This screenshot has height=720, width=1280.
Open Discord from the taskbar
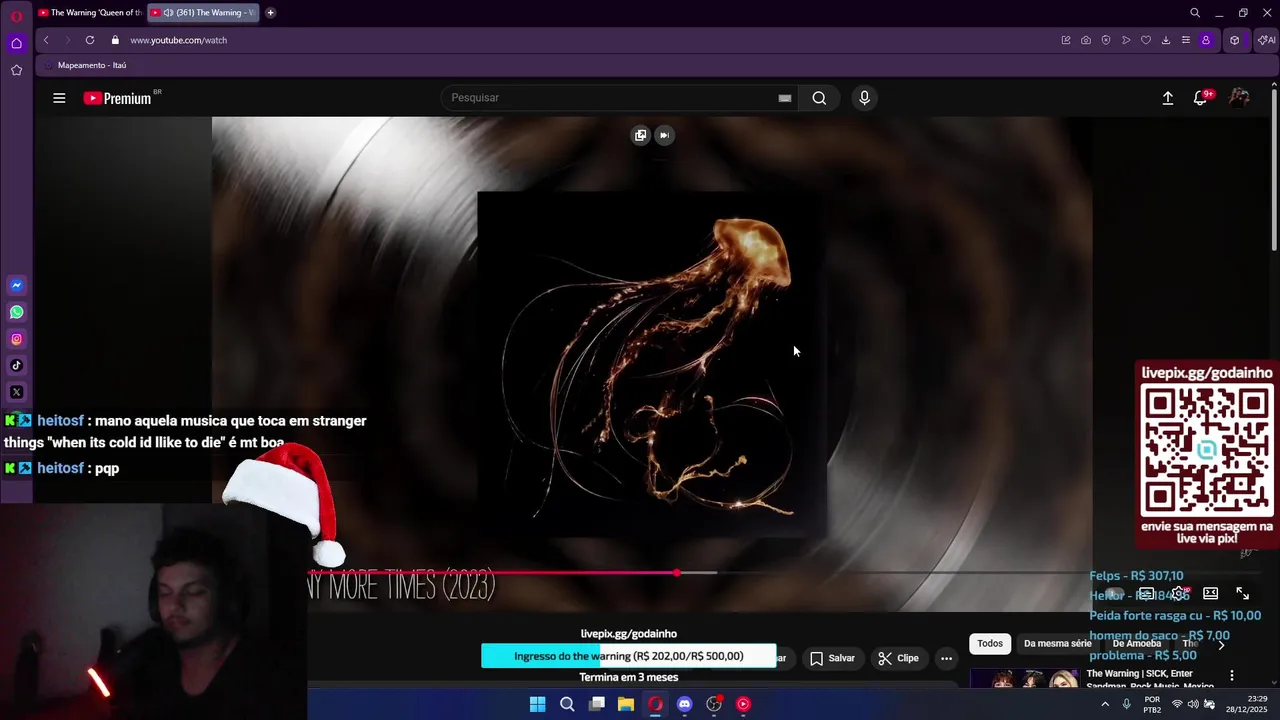[x=684, y=704]
